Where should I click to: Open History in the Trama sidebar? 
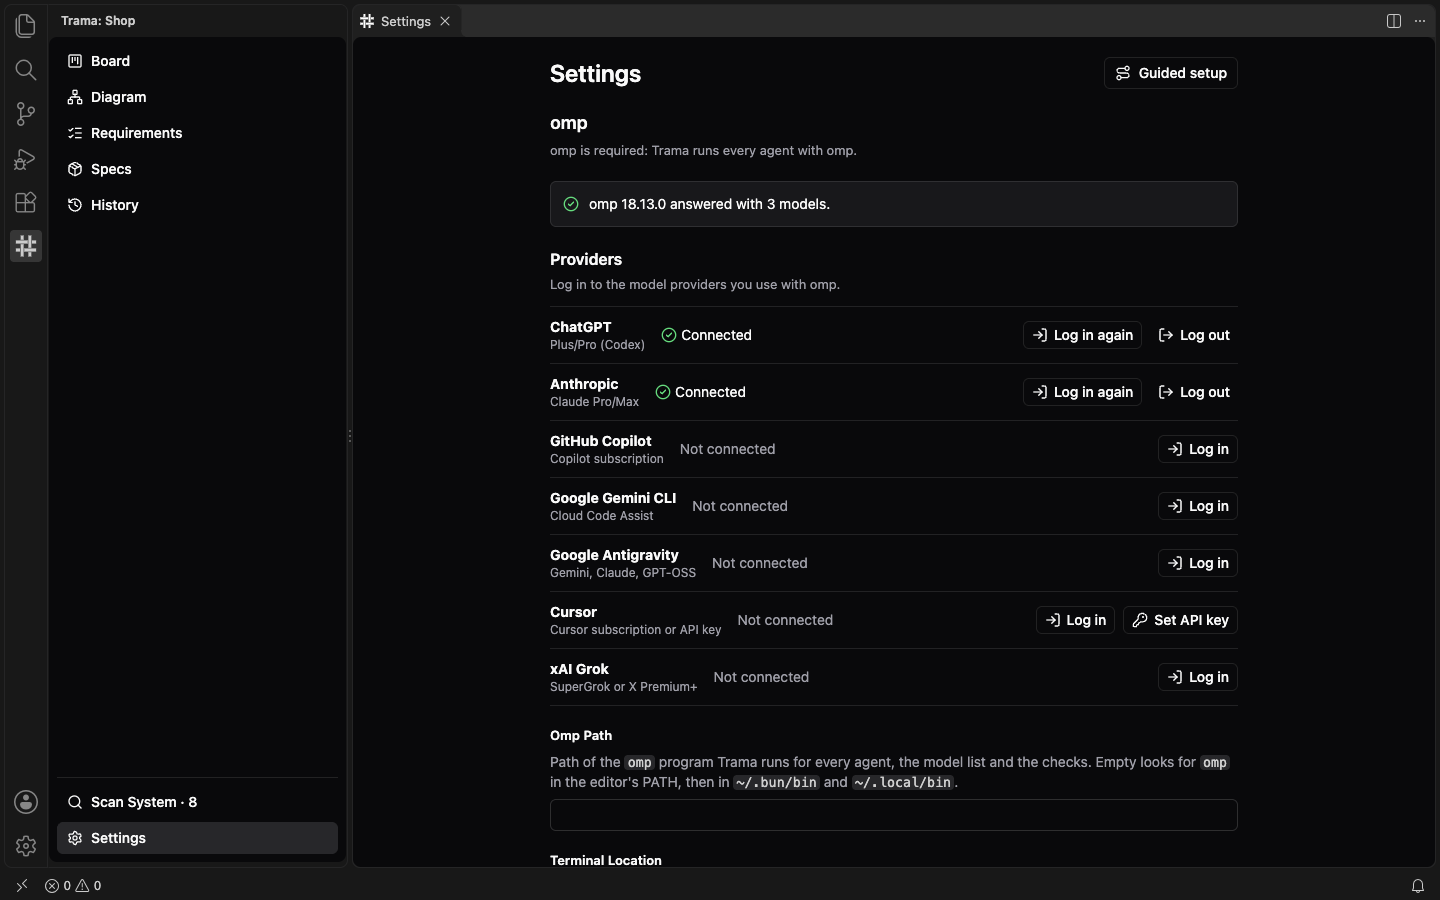coord(197,205)
